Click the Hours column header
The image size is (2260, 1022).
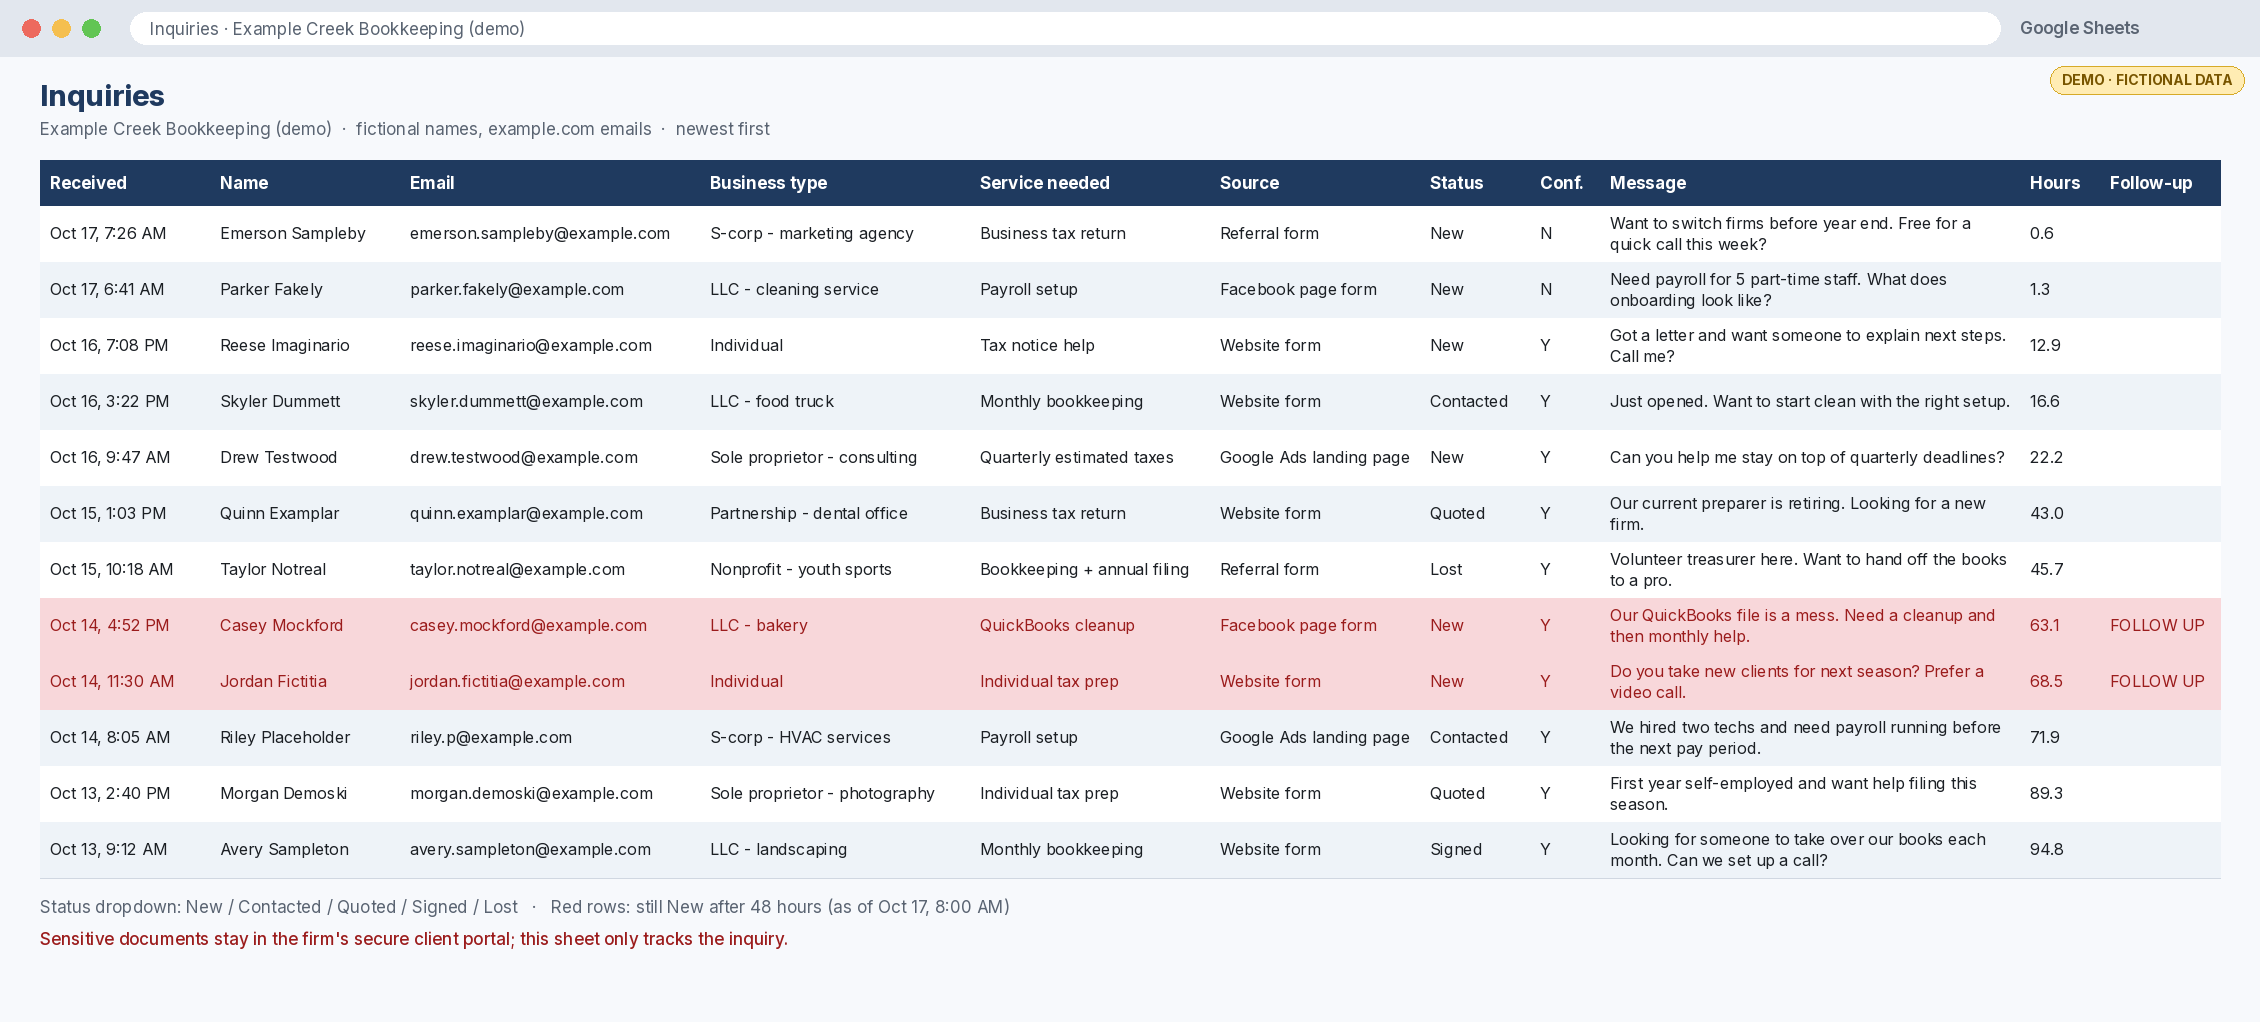pyautogui.click(x=2055, y=183)
